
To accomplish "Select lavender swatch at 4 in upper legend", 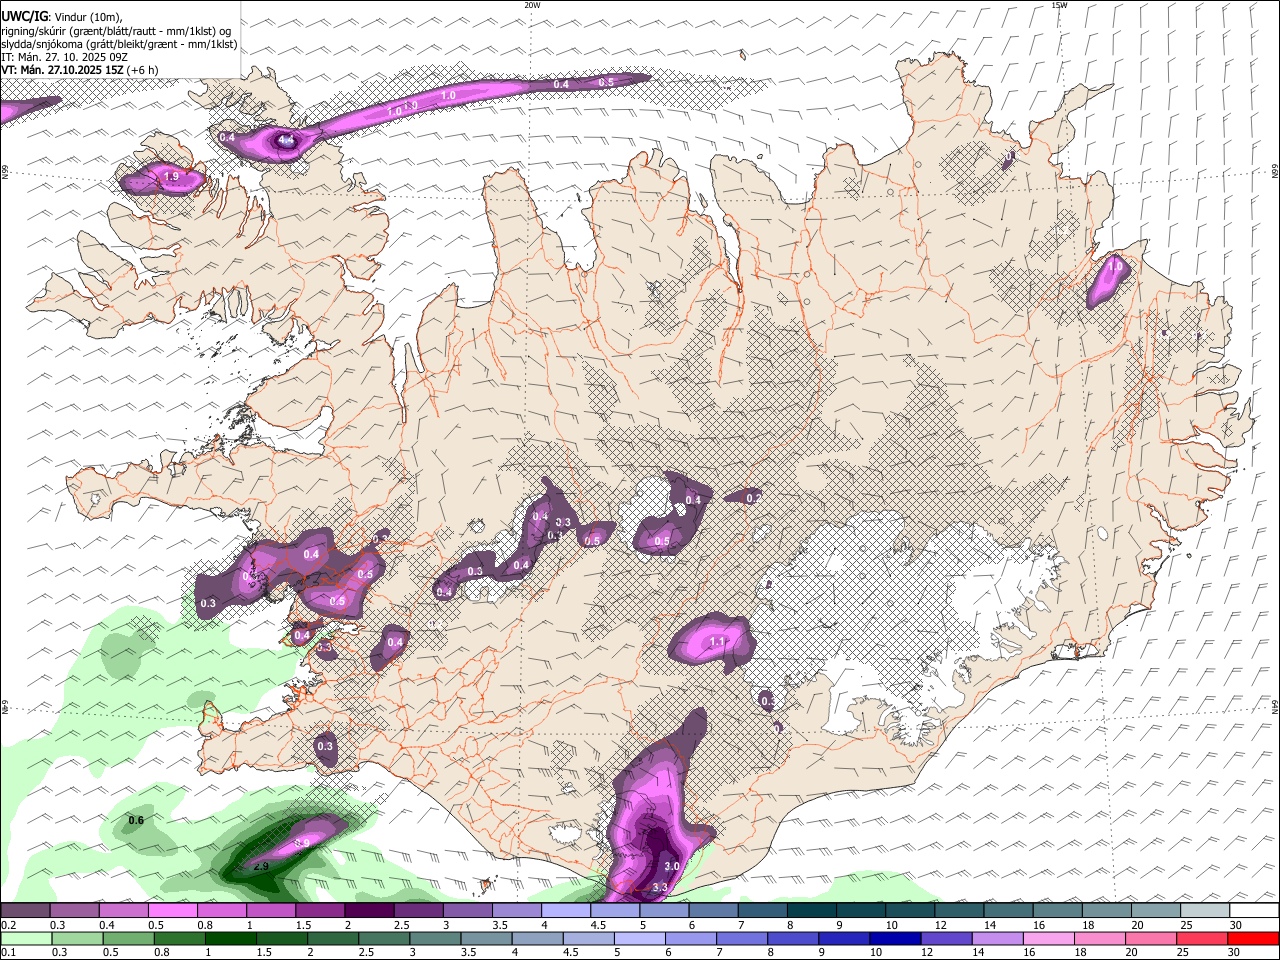I will [x=564, y=911].
